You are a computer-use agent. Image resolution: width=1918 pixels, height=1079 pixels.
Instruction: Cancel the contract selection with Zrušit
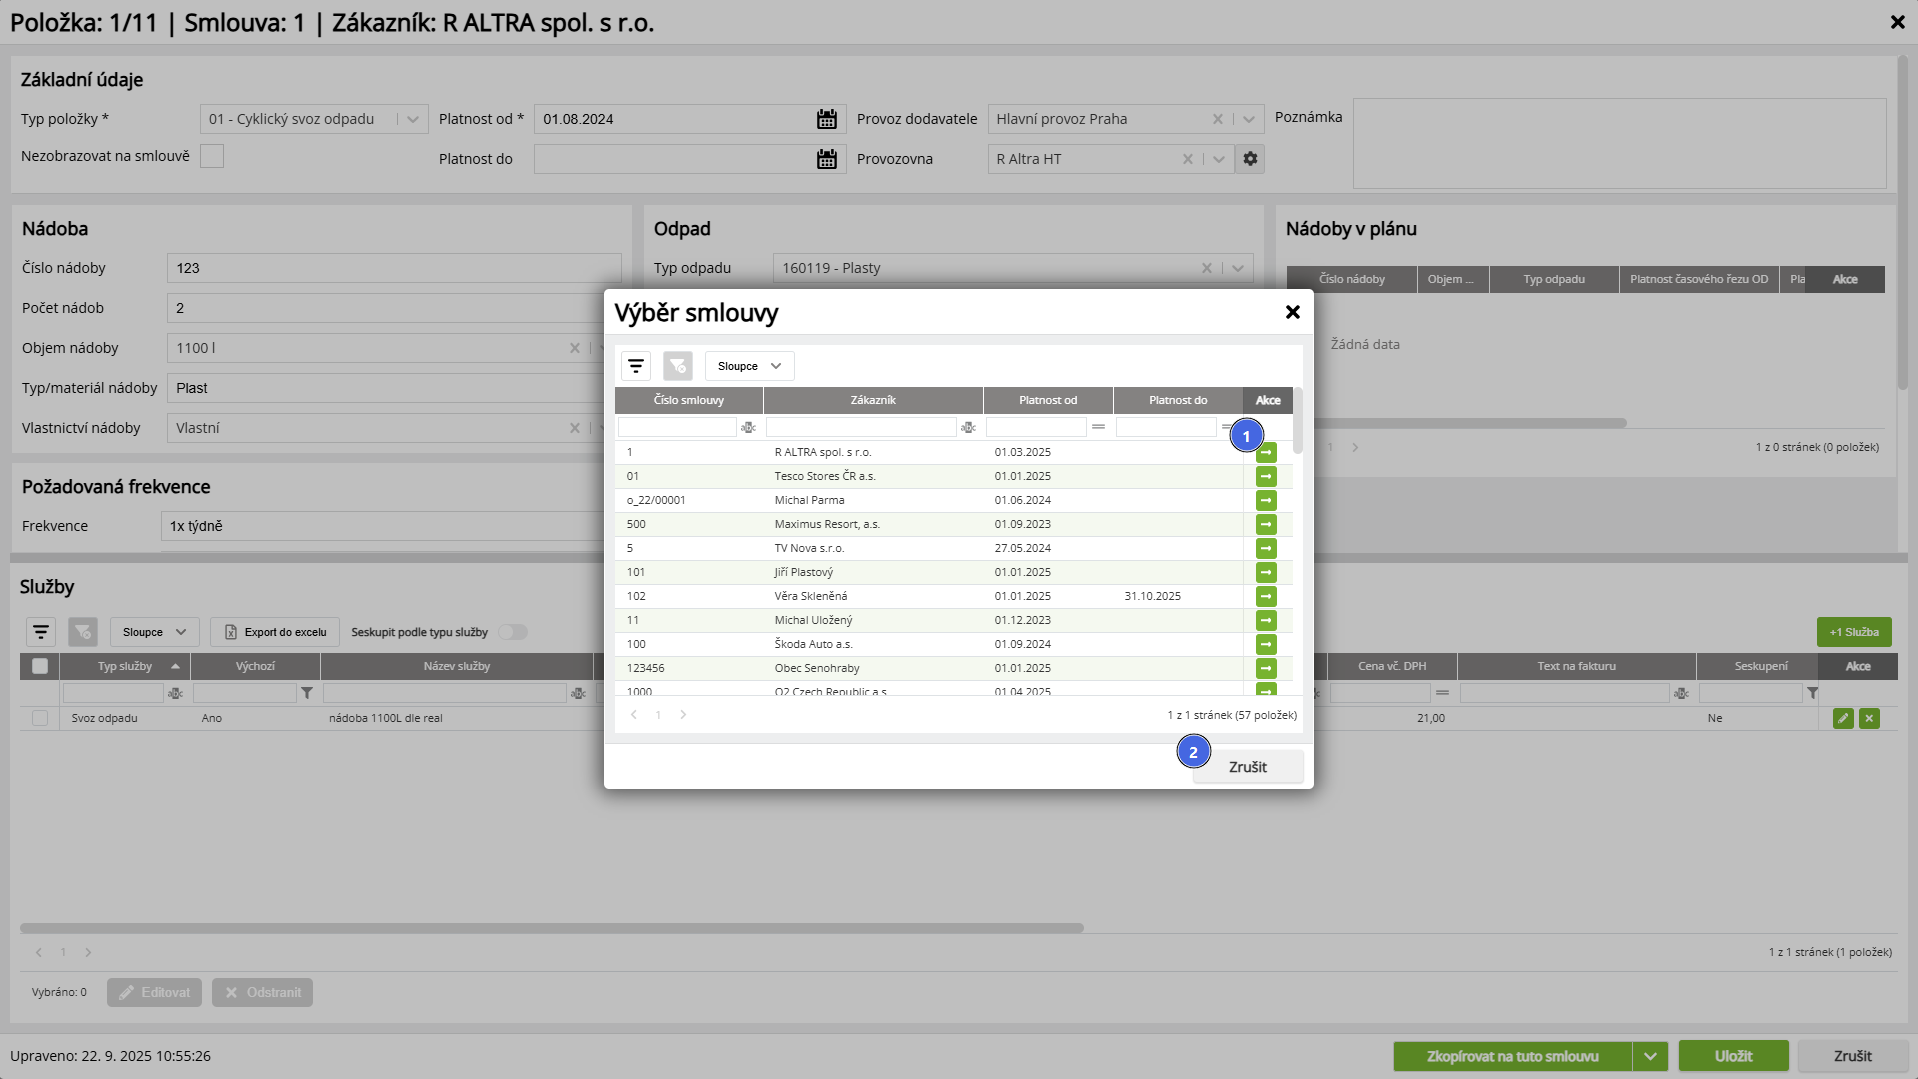(x=1248, y=767)
